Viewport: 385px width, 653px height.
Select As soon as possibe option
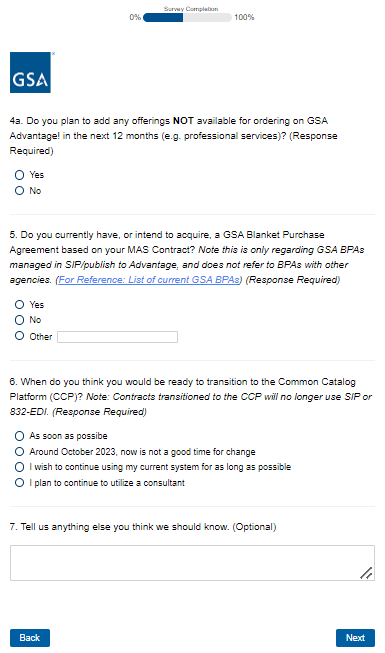coord(20,436)
